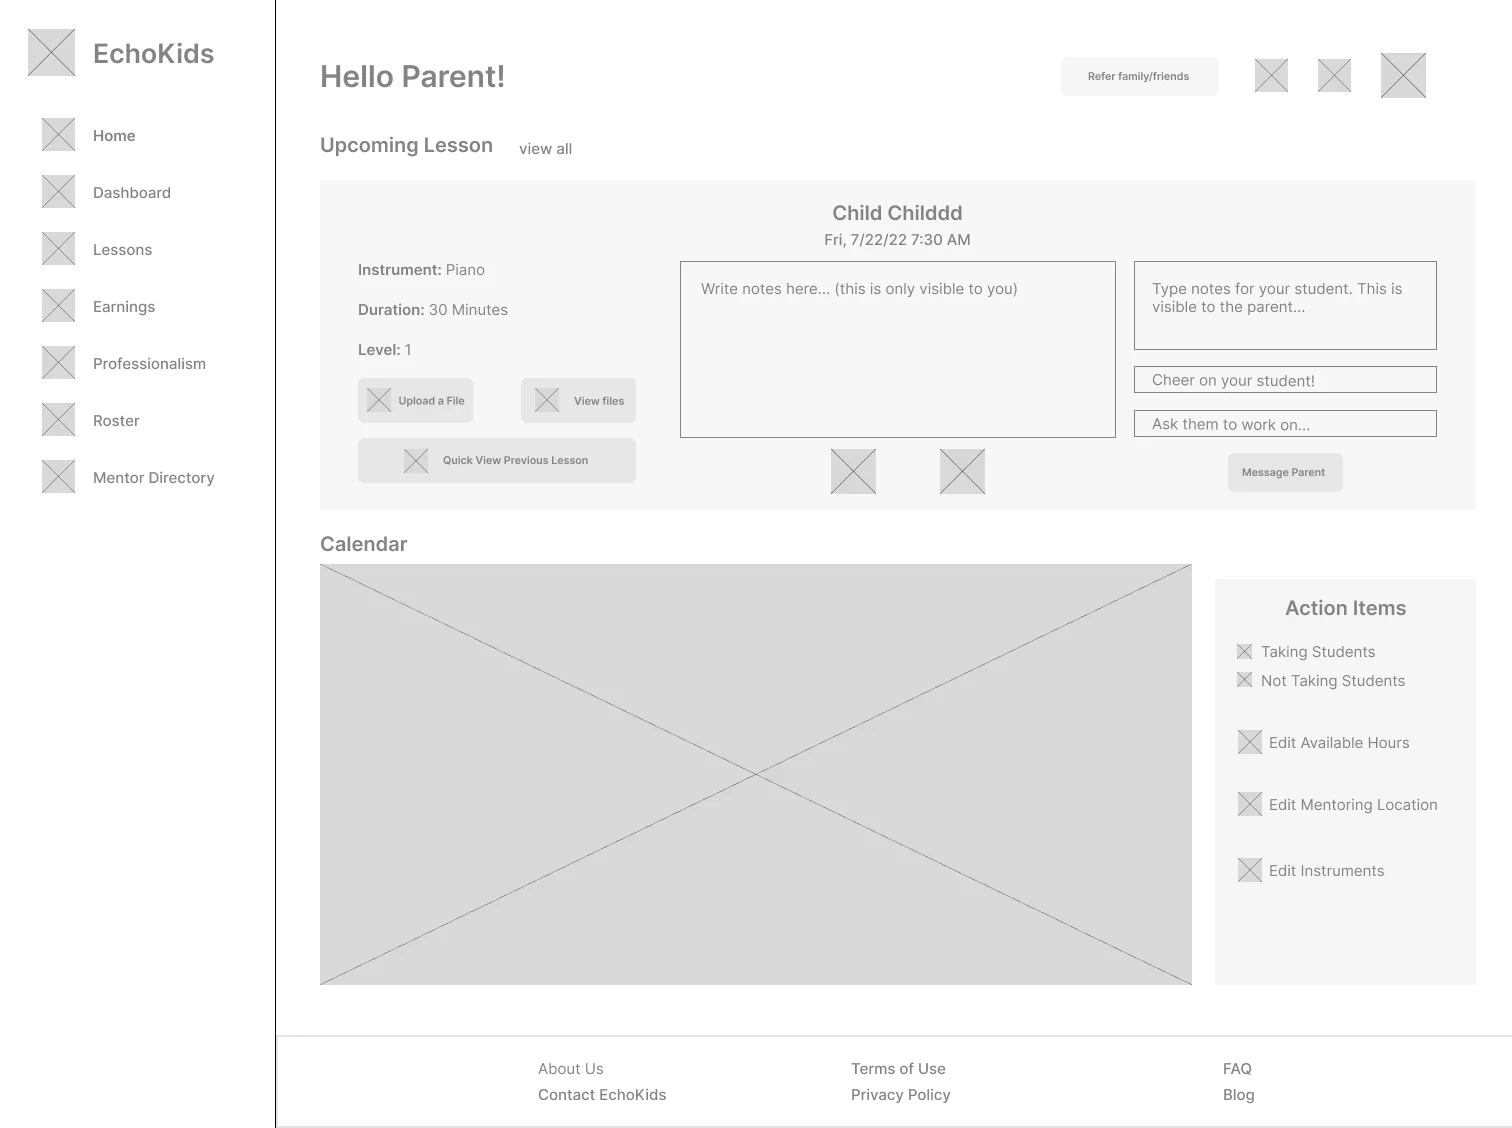
Task: Click the 'Duration: 30 Minutes' text
Action: (x=432, y=310)
